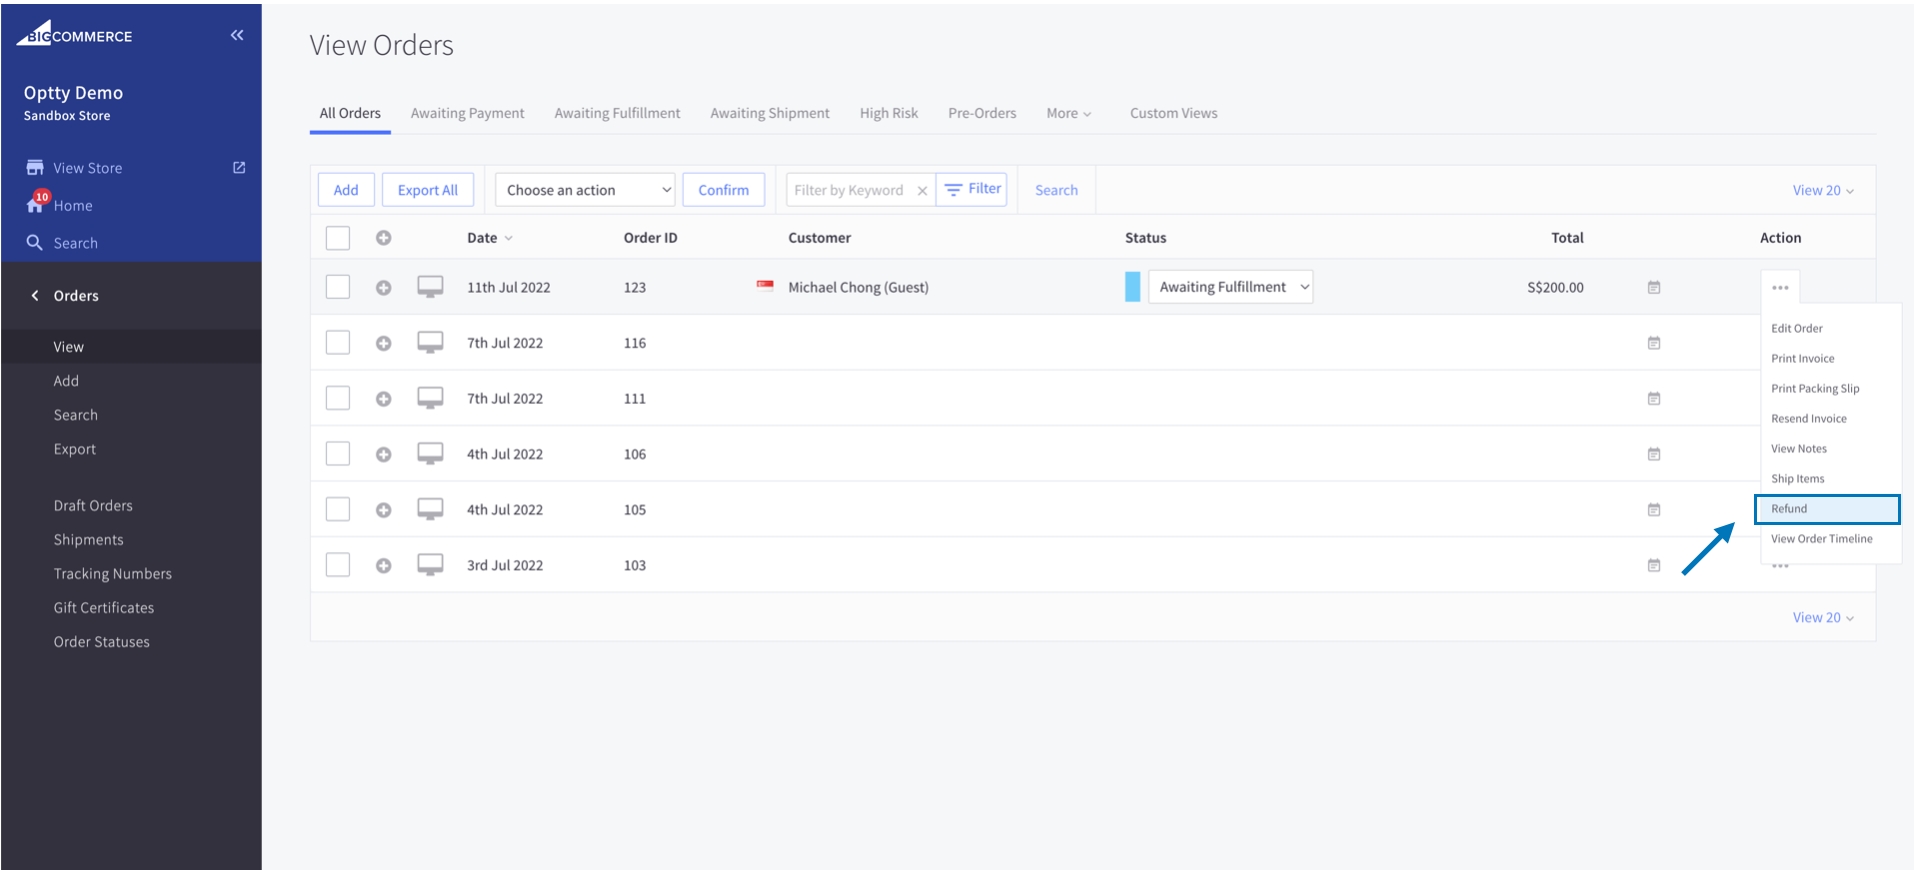Select all orders with header checkbox
The width and height of the screenshot is (1914, 870).
pos(338,238)
